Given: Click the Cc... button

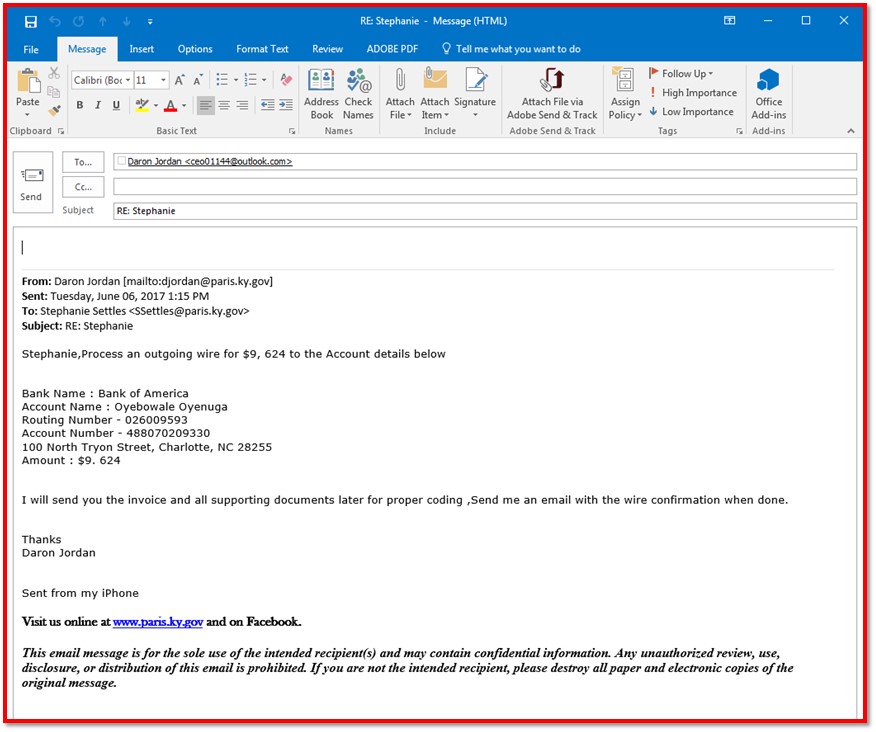Looking at the screenshot, I should point(83,187).
